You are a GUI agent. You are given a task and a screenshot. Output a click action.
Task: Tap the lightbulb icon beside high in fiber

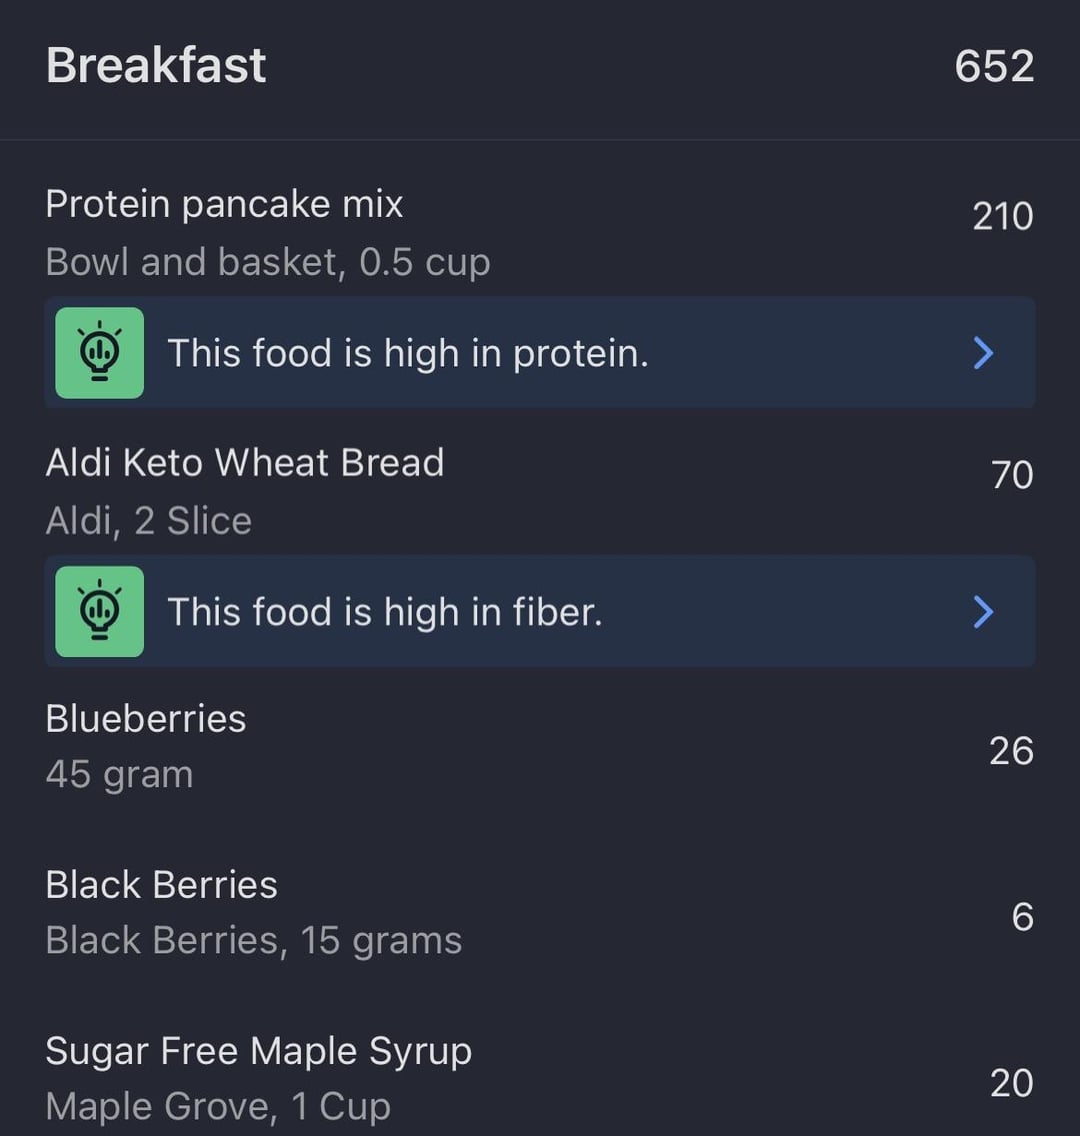99,611
